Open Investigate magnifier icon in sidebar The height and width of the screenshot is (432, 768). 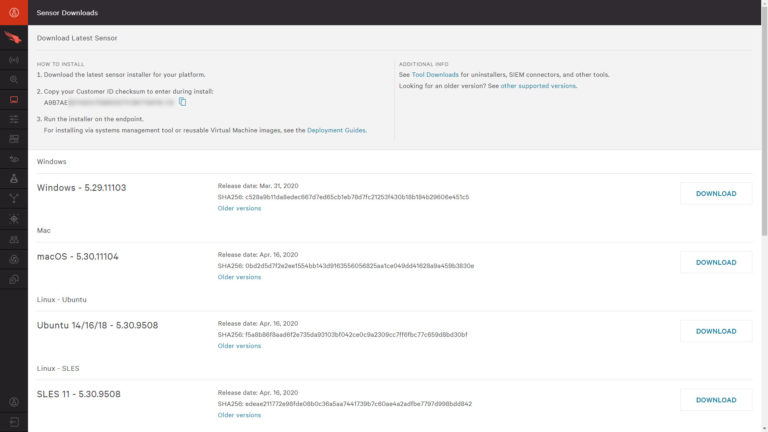(x=14, y=79)
